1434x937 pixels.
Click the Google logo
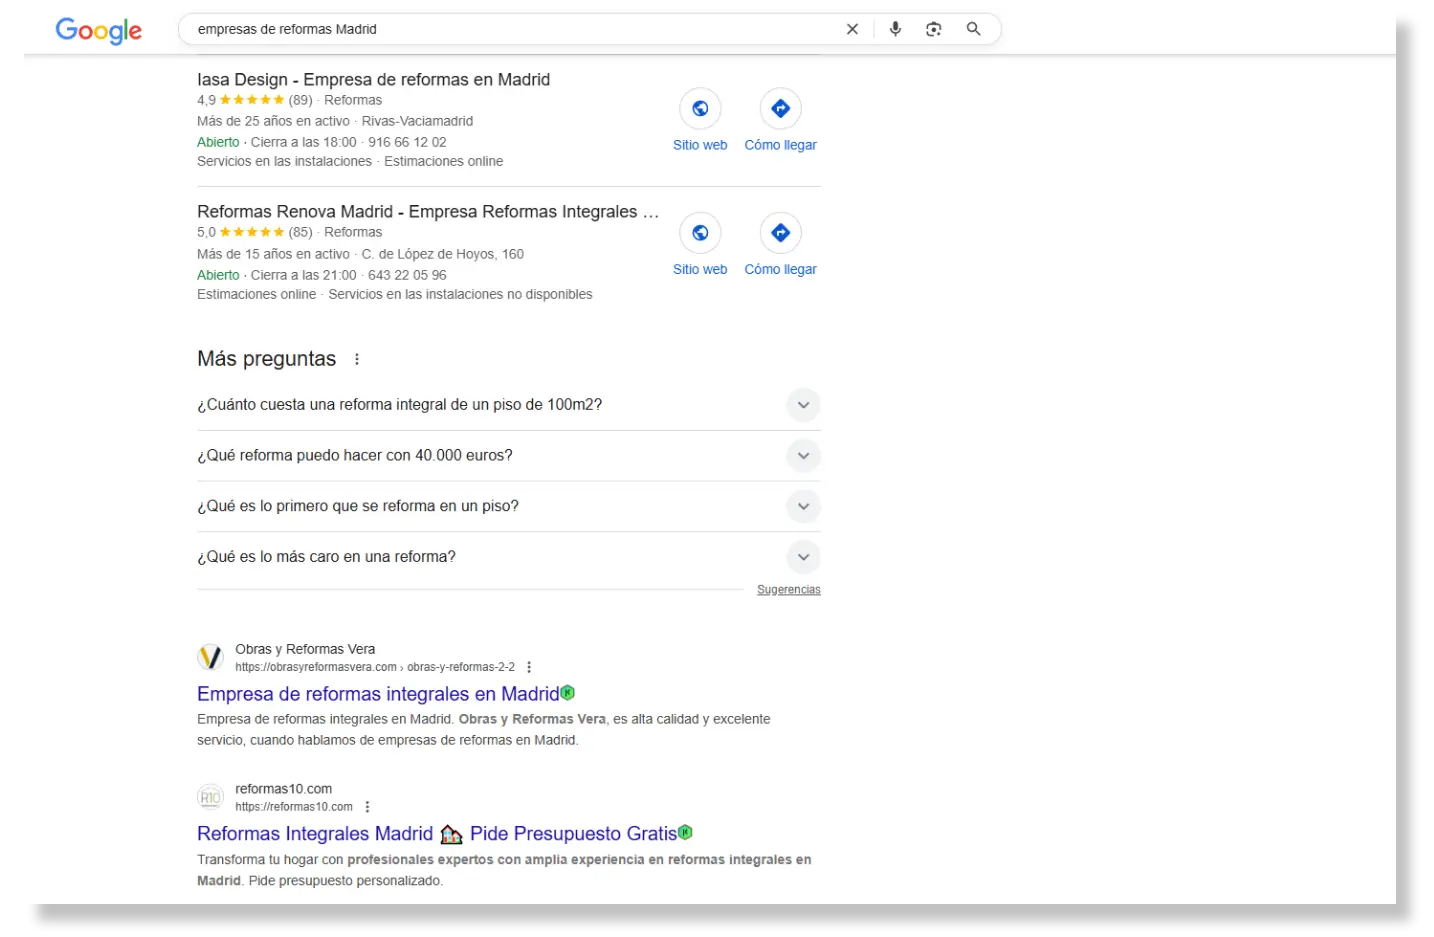pyautogui.click(x=98, y=30)
